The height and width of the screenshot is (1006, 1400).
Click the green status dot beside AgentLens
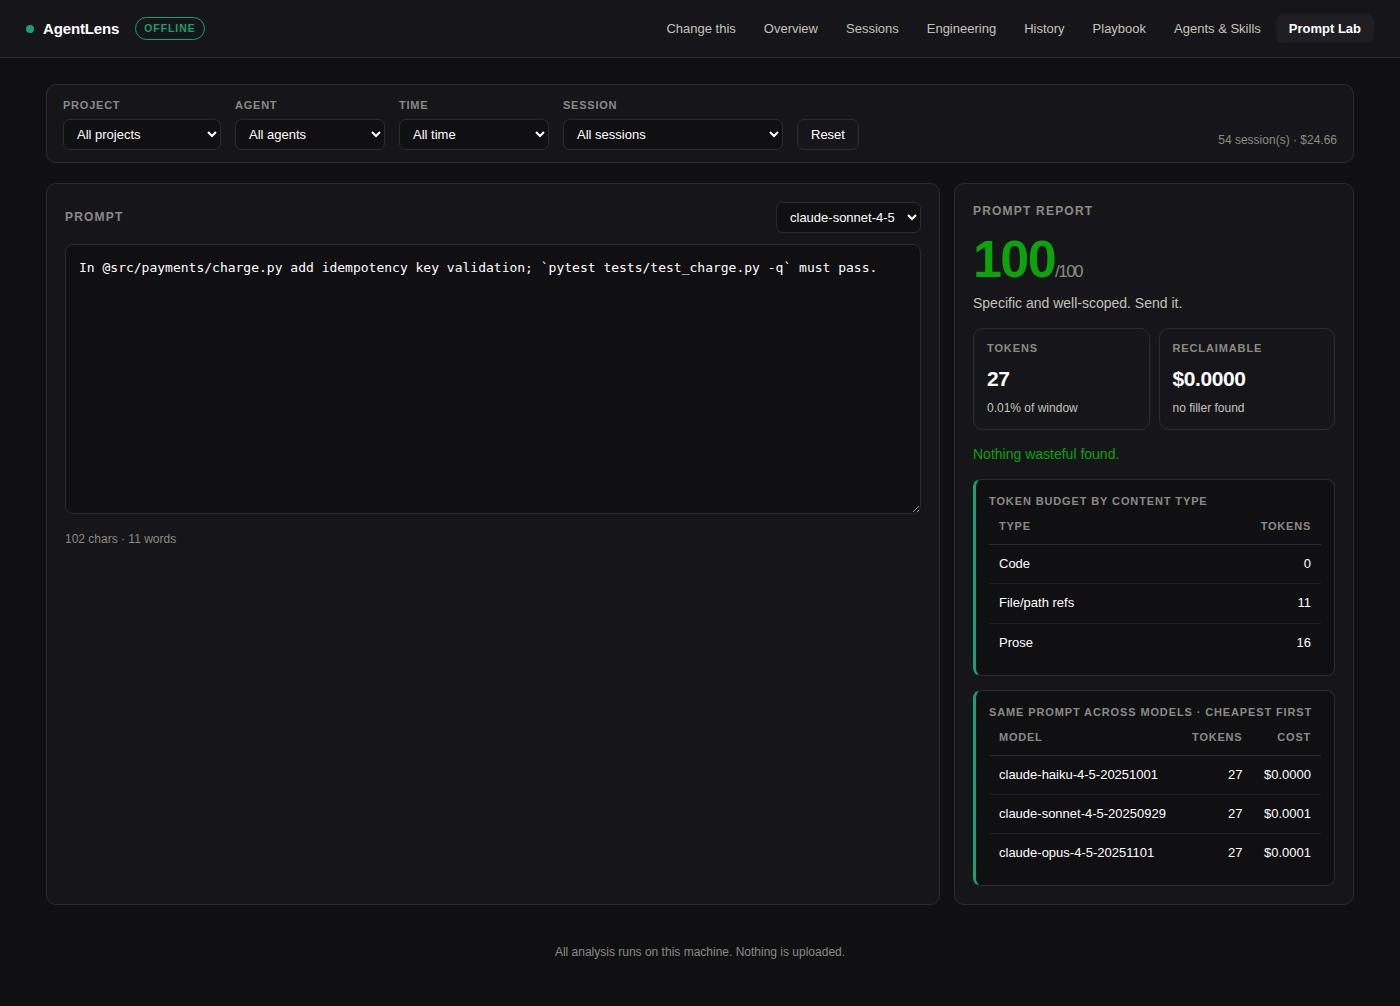(x=30, y=29)
